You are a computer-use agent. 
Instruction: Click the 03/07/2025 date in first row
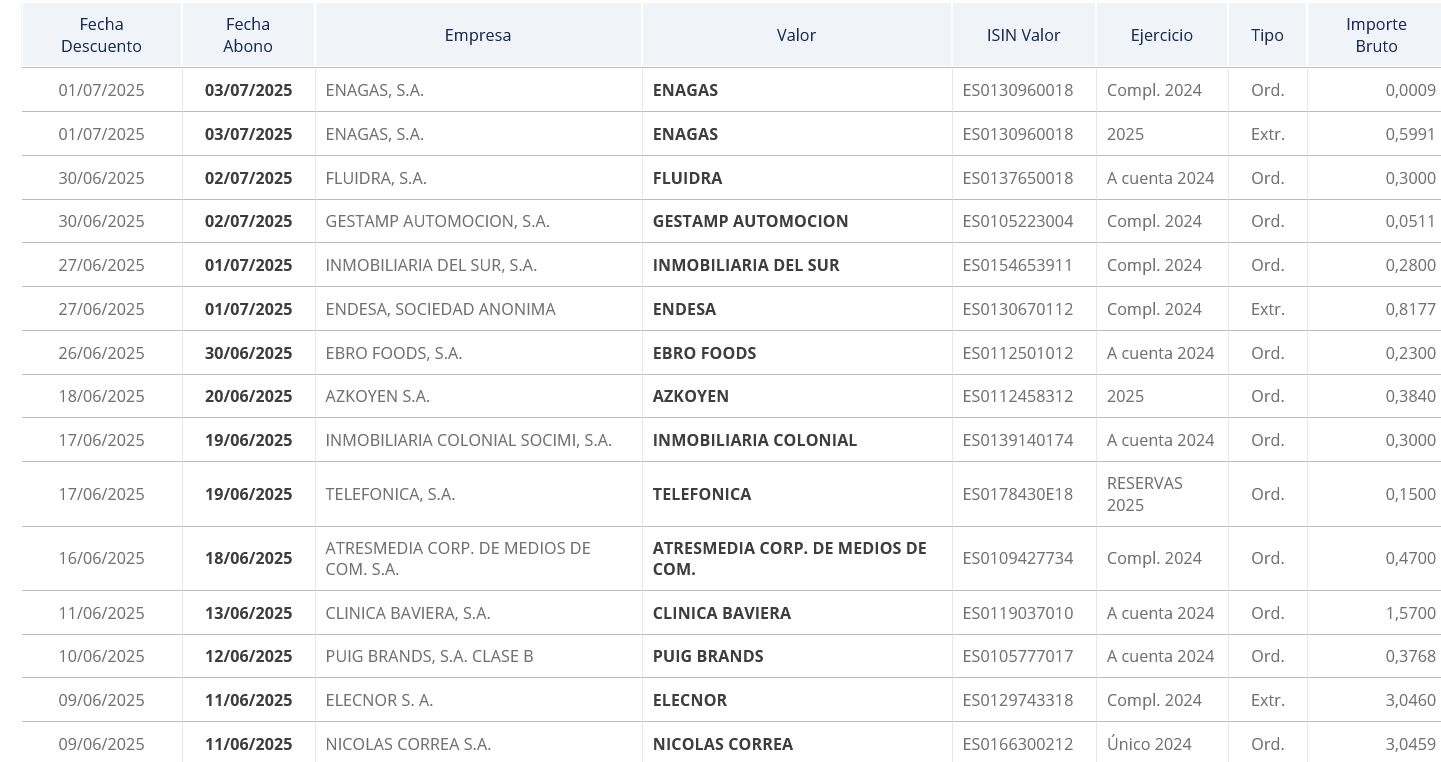248,90
